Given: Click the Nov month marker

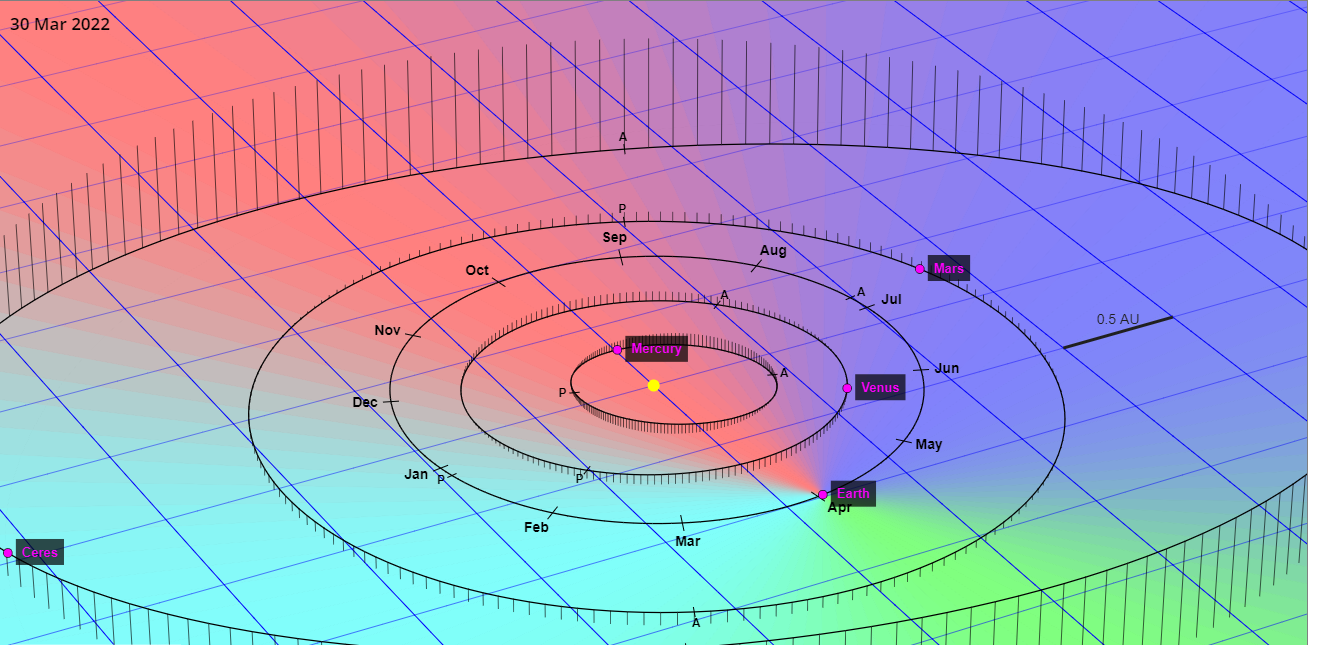Looking at the screenshot, I should [387, 330].
